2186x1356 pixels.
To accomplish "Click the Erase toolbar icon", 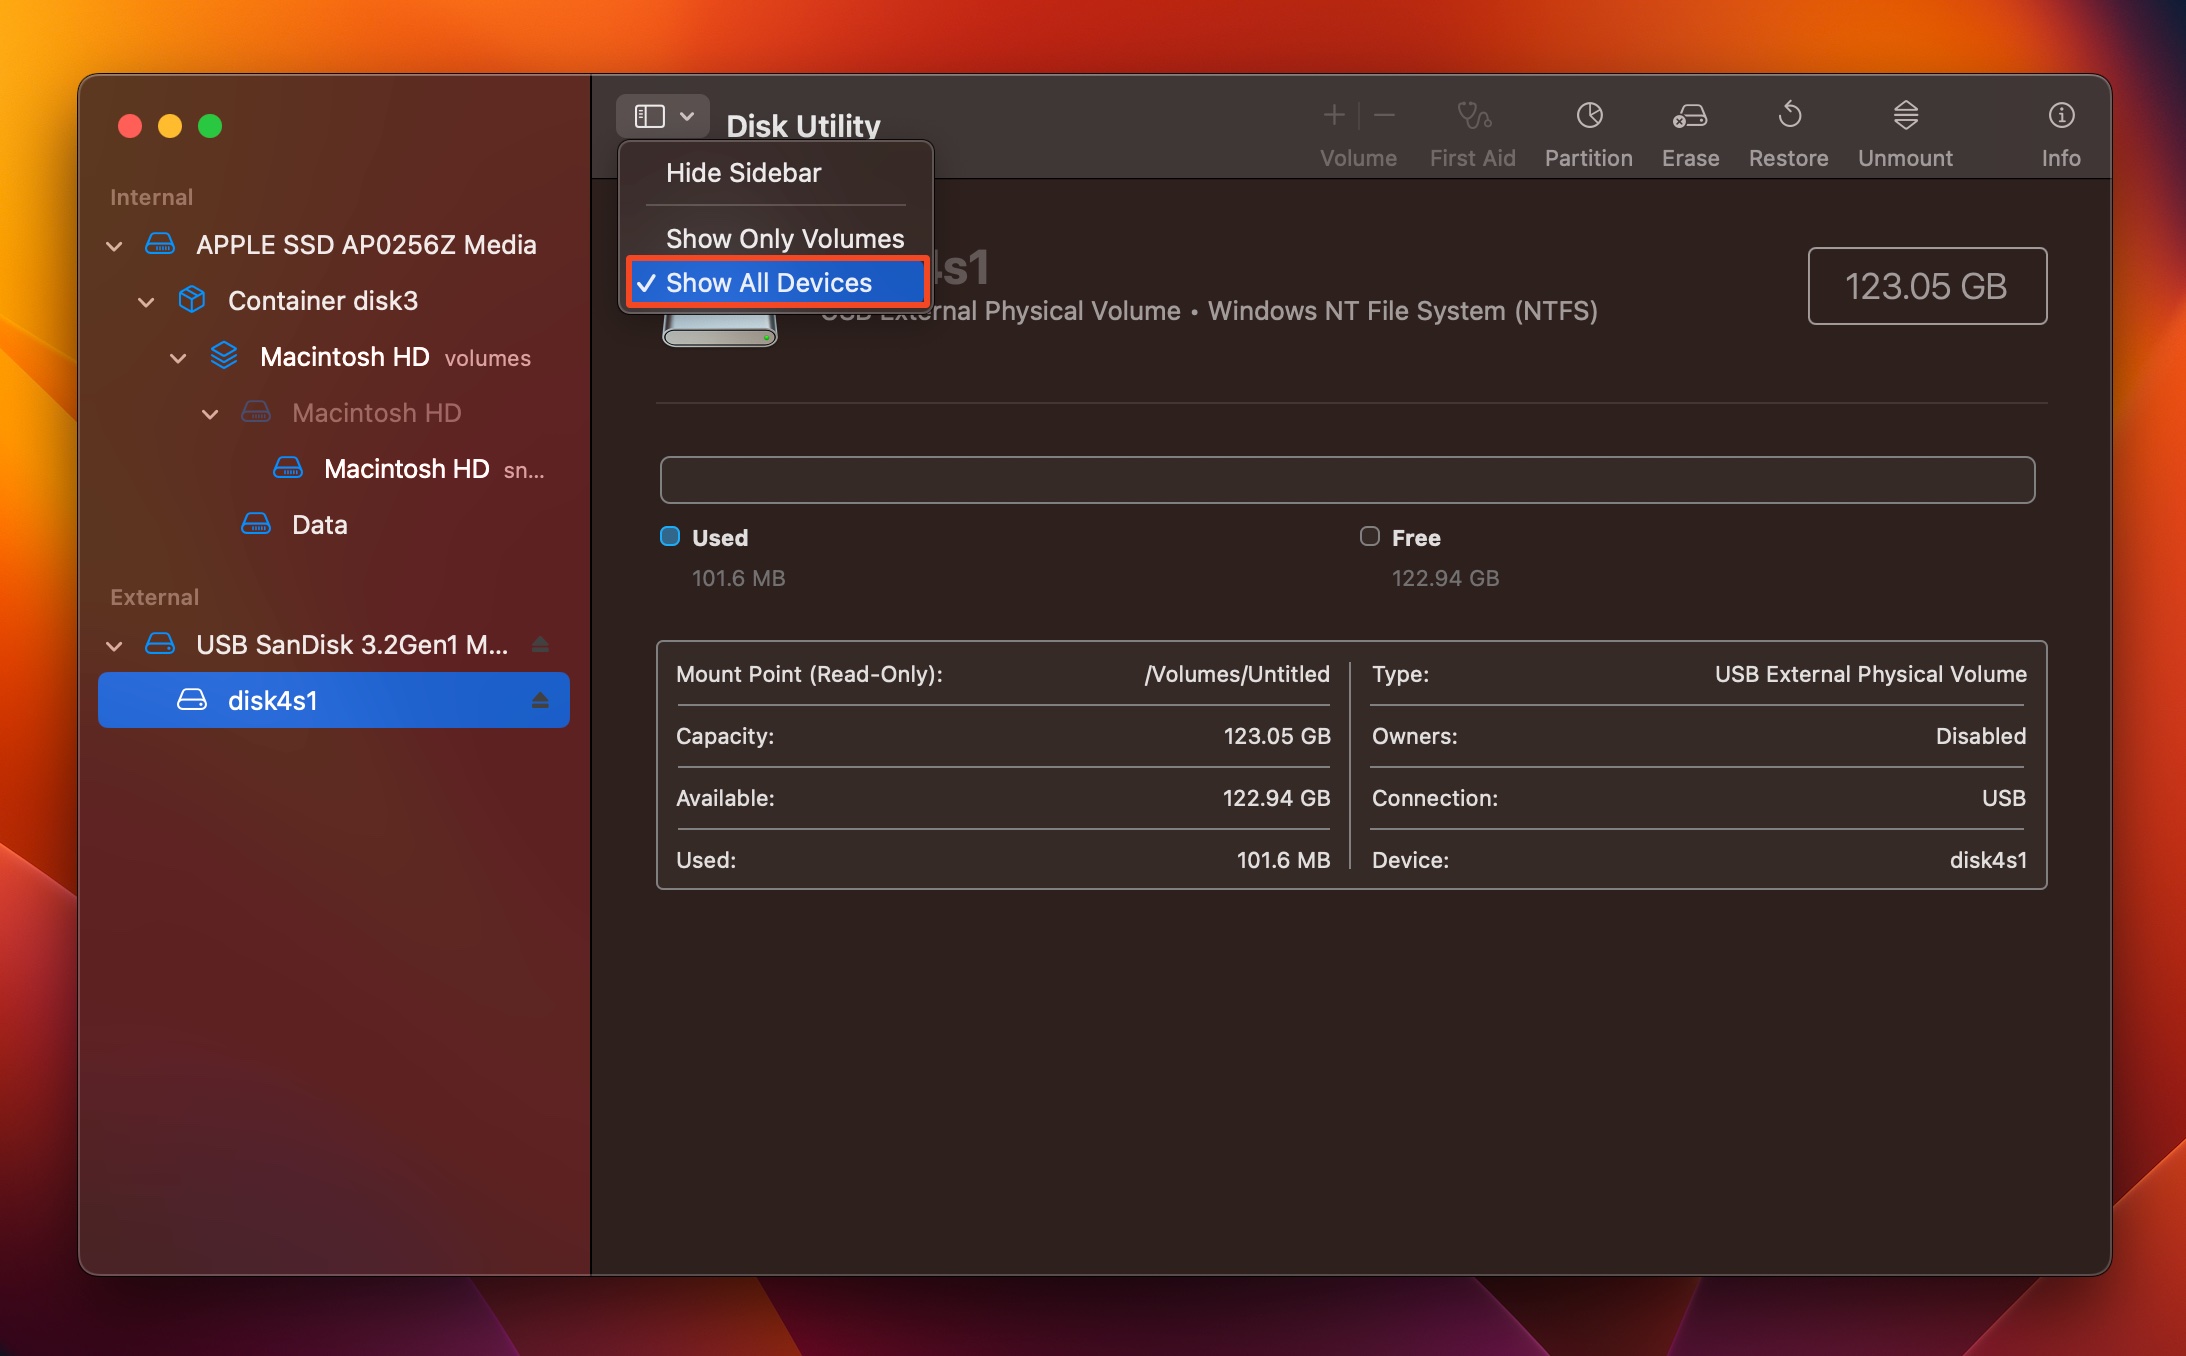I will pos(1690,116).
